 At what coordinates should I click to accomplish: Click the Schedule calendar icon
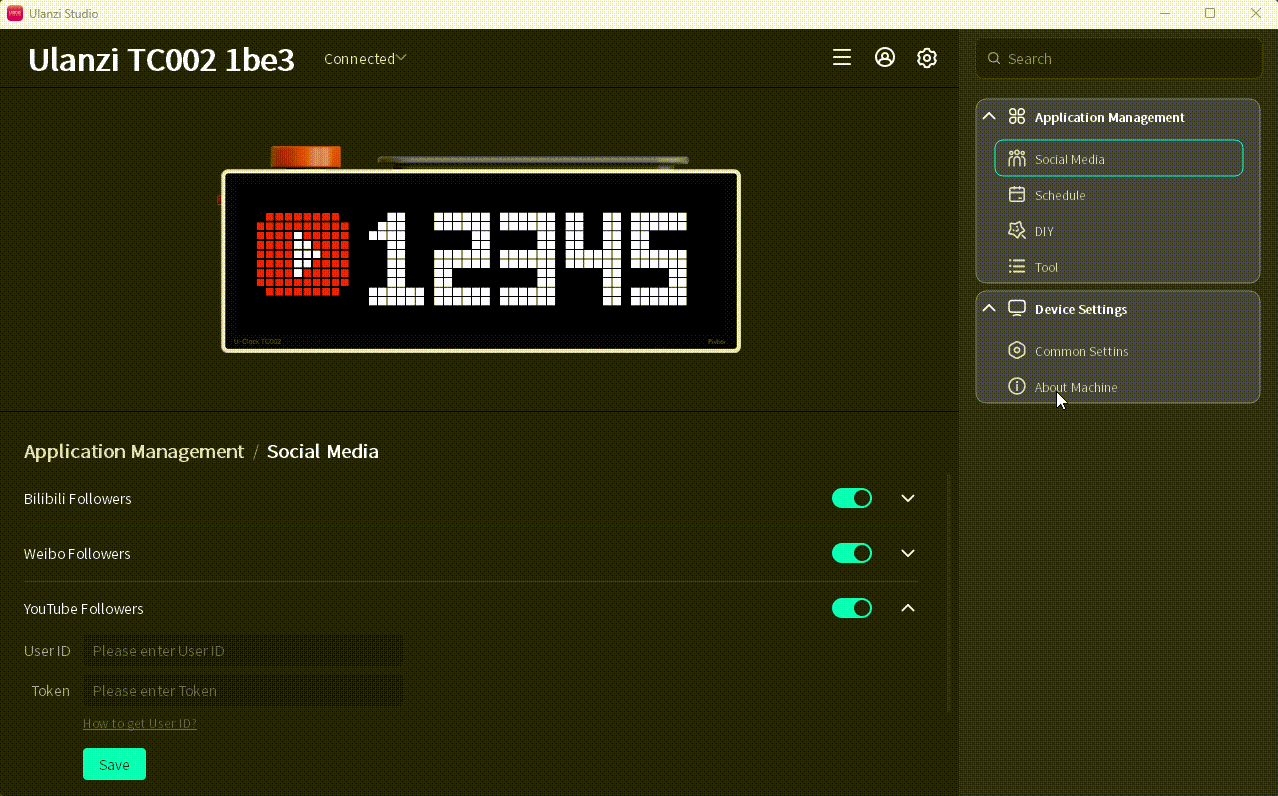point(1017,195)
